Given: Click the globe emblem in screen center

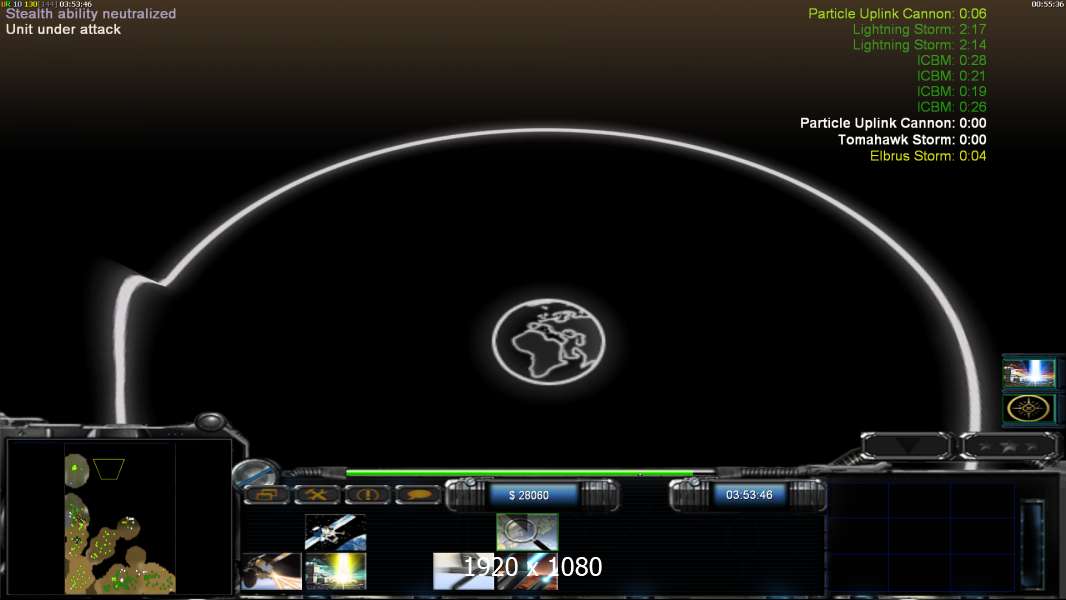Looking at the screenshot, I should pyautogui.click(x=548, y=342).
